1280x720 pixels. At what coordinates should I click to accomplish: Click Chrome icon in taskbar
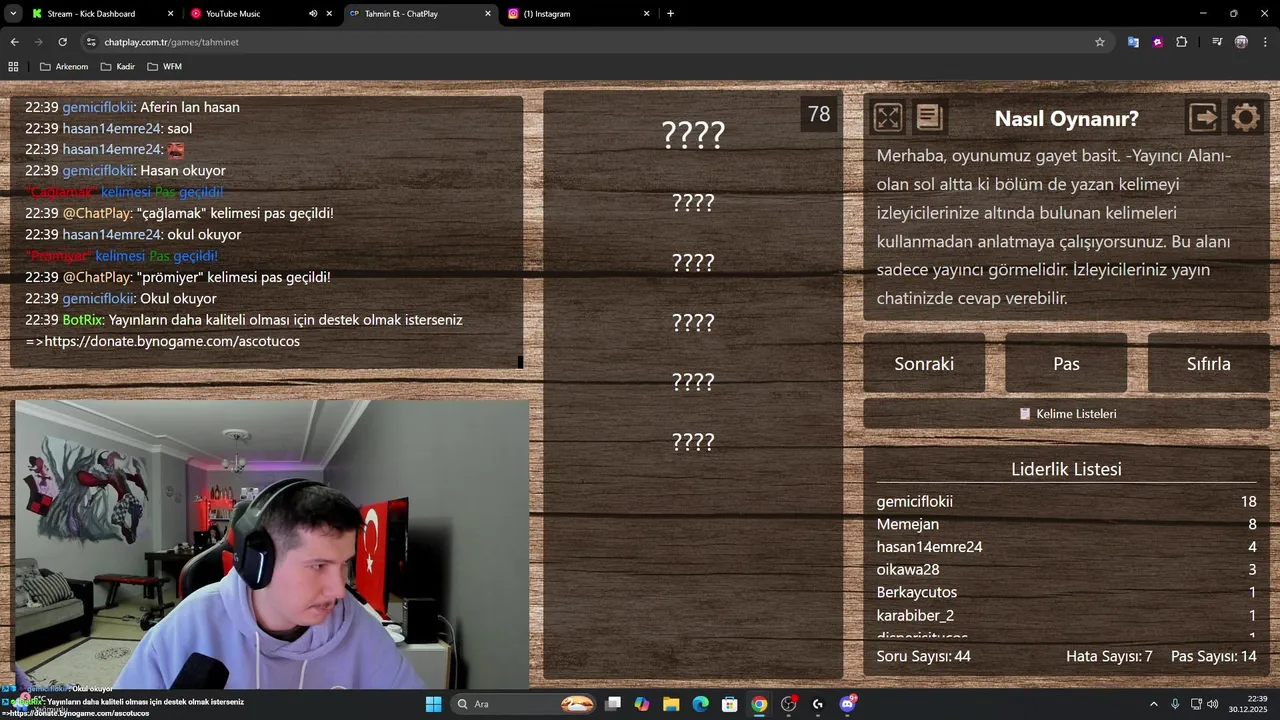[x=759, y=704]
